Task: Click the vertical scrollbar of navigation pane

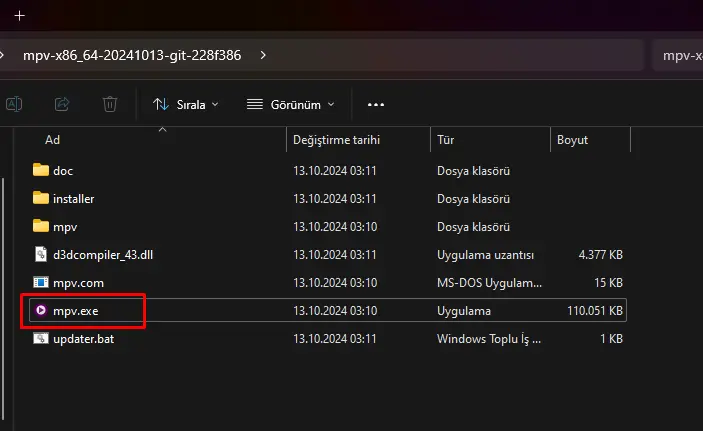Action: [x=3, y=298]
